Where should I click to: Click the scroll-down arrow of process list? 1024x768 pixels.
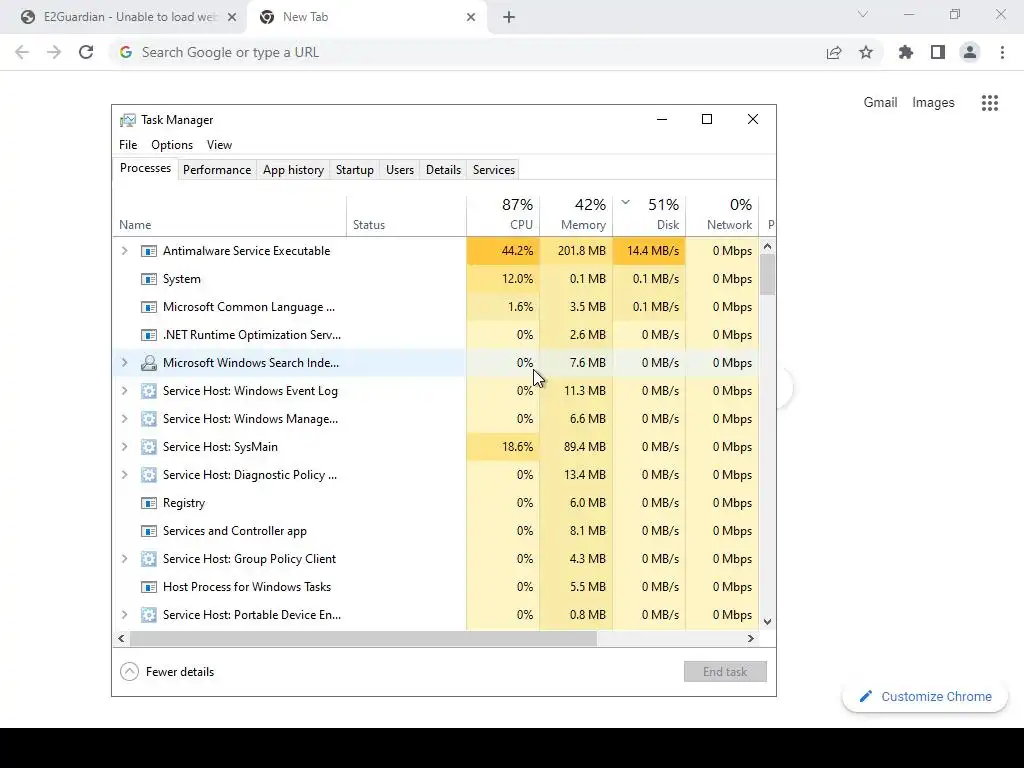[767, 622]
